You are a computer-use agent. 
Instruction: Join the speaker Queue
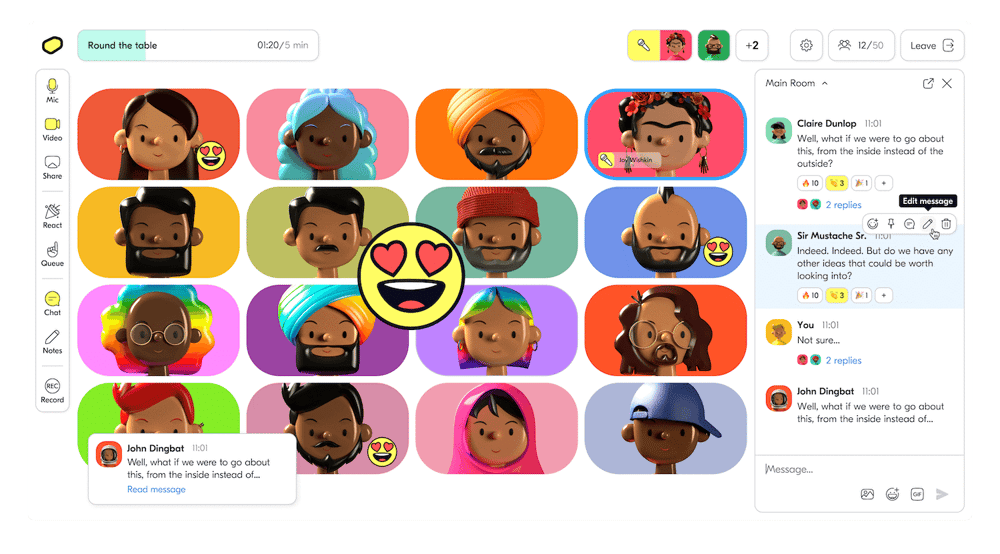52,254
